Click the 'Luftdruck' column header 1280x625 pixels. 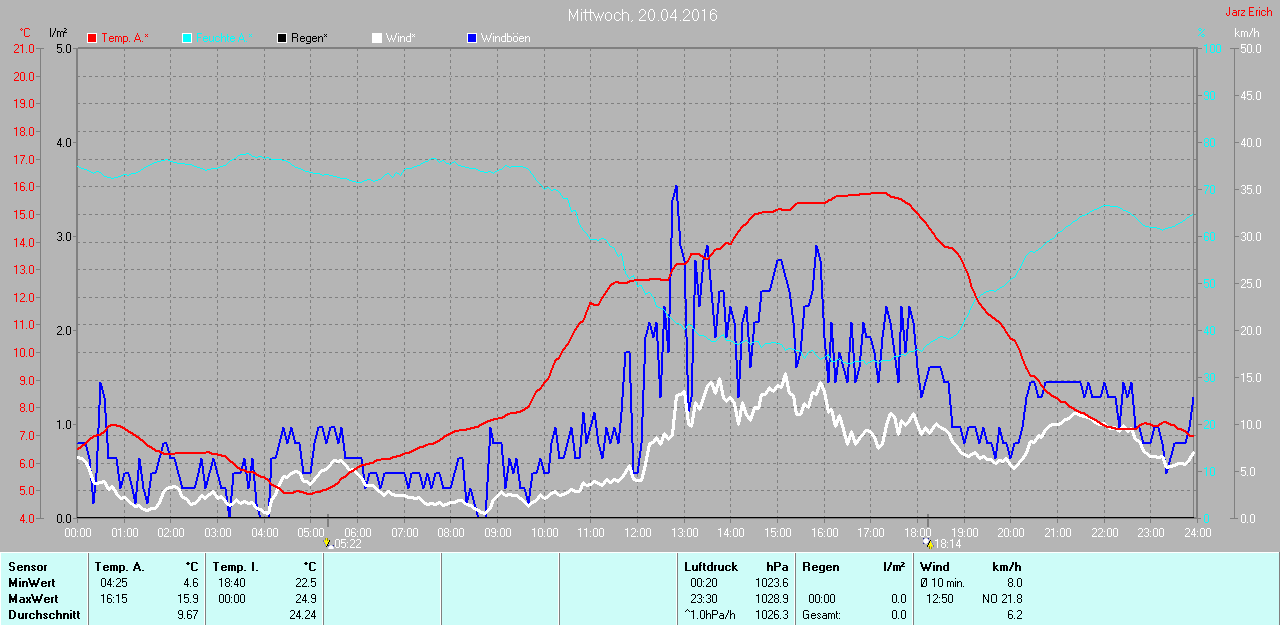[x=710, y=567]
